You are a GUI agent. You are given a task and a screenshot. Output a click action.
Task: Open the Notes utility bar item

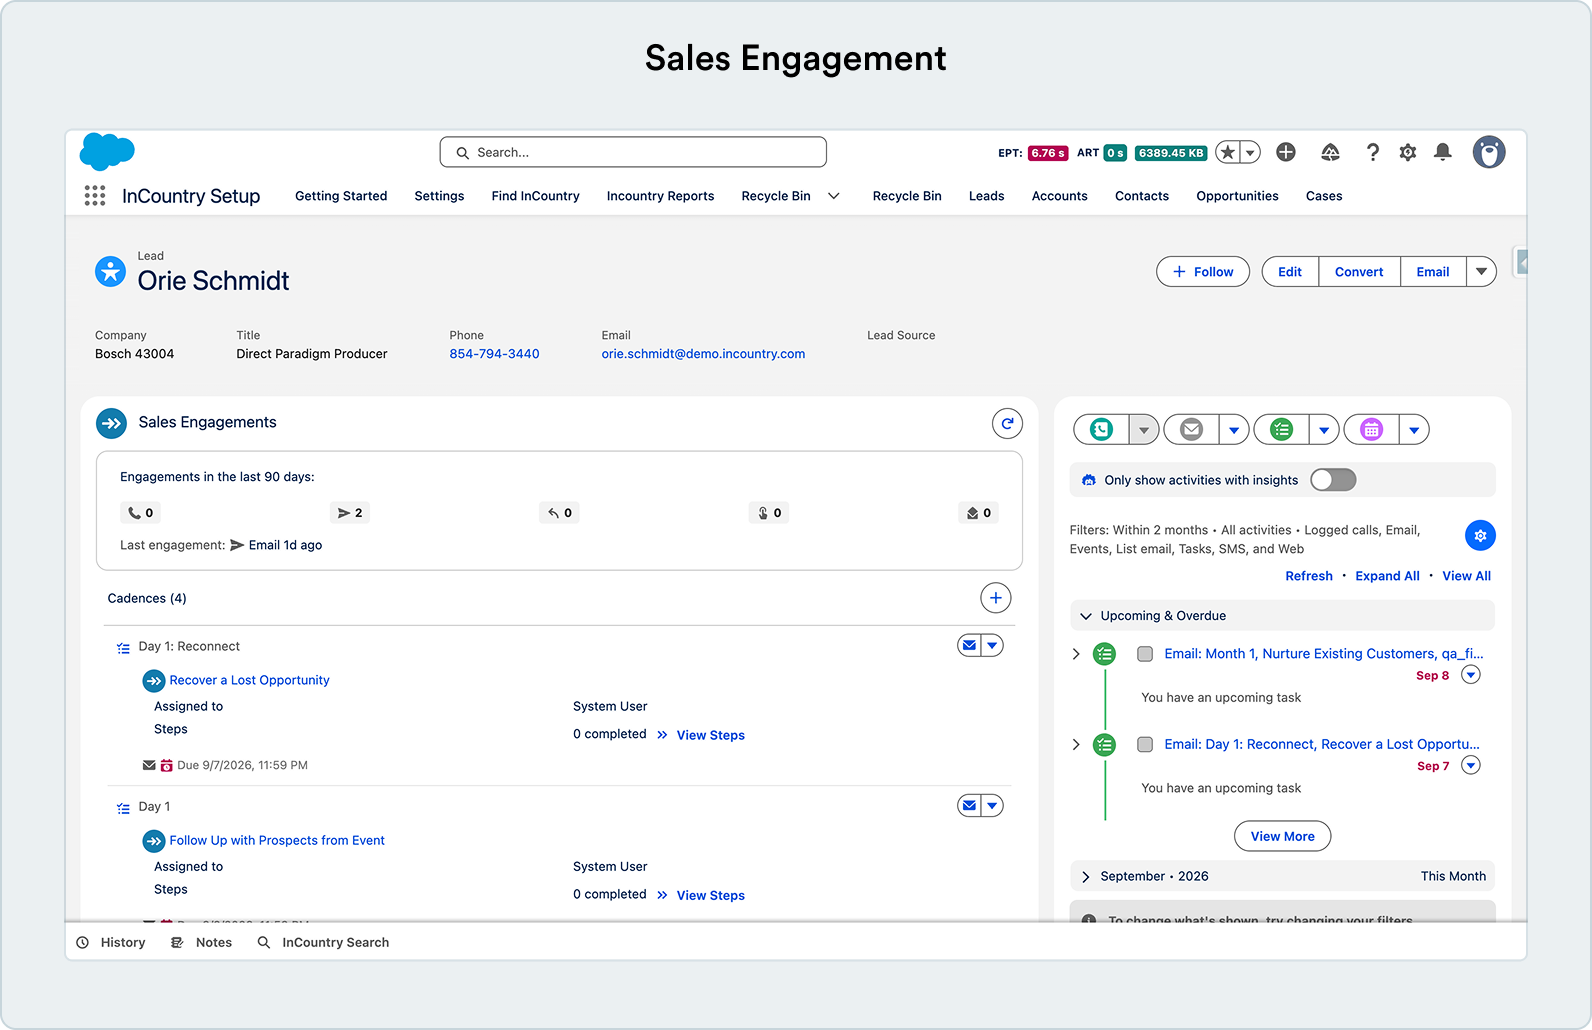[201, 943]
